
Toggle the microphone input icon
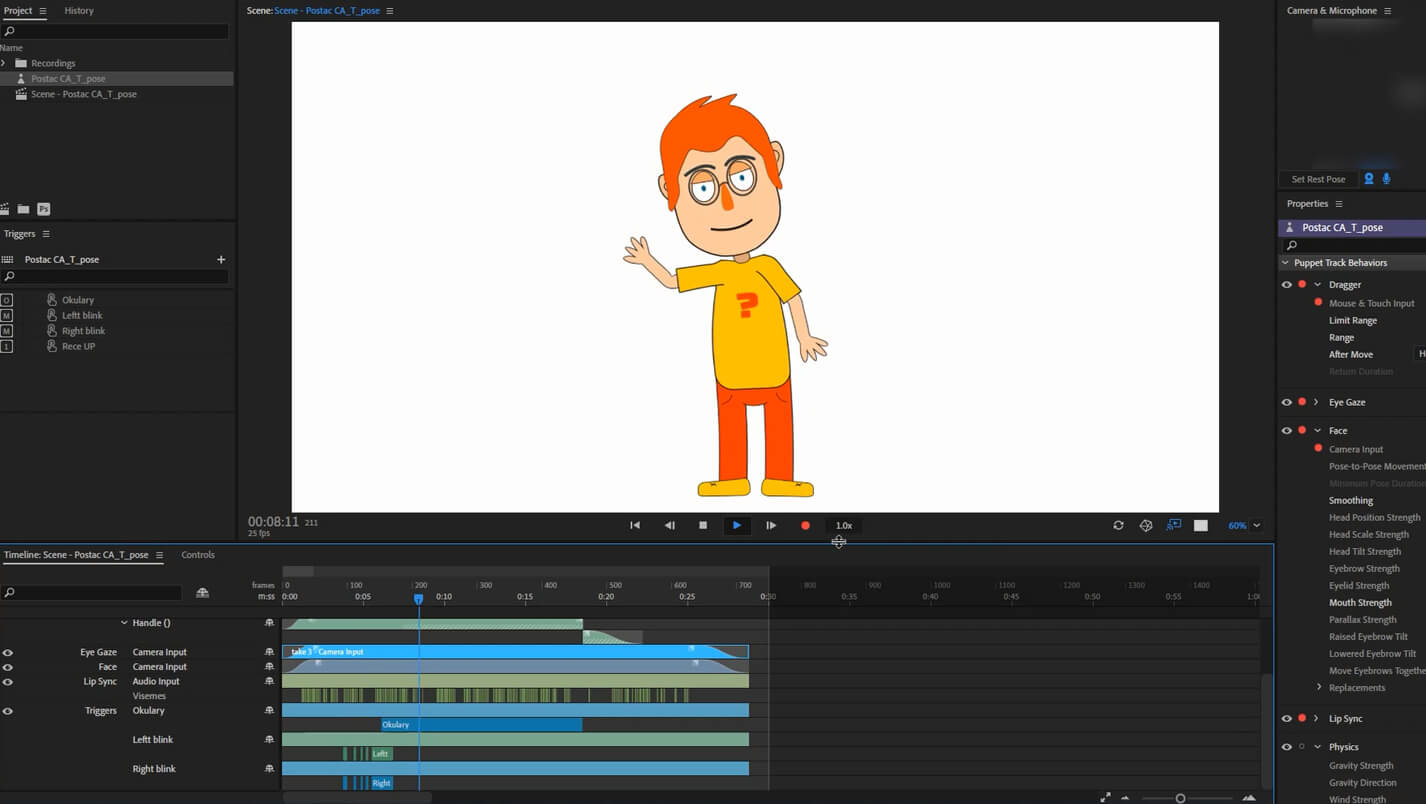(1386, 179)
